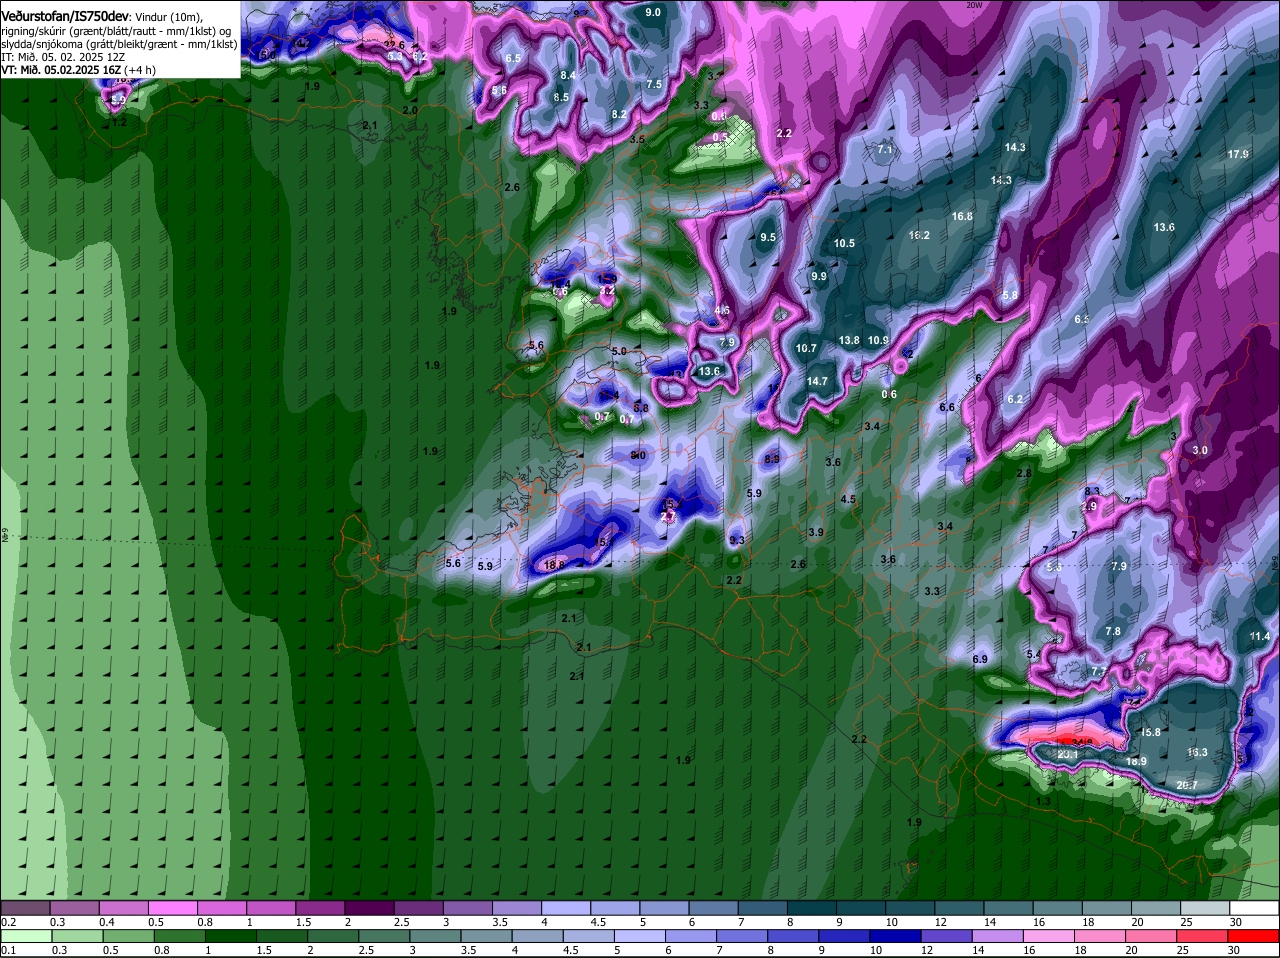Image resolution: width=1280 pixels, height=958 pixels.
Task: Click the 9.5 value on the map
Action: pyautogui.click(x=768, y=237)
